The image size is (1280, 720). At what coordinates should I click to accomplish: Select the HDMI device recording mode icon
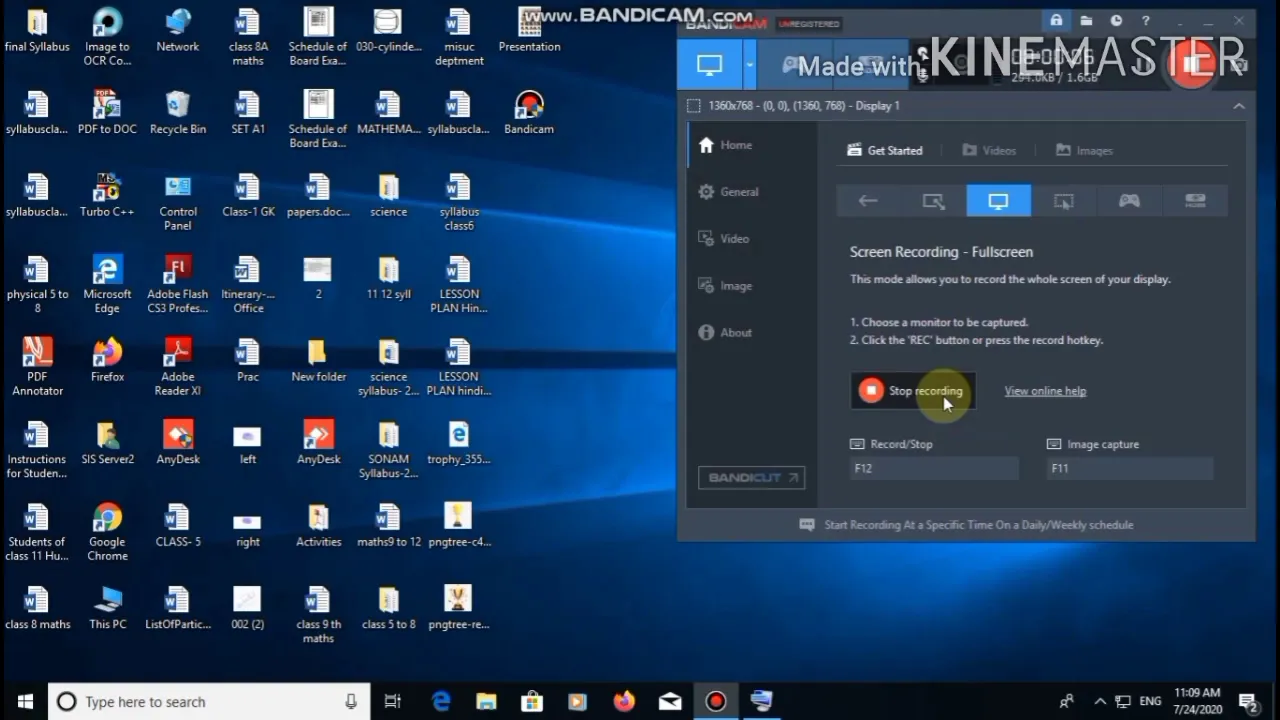tap(1195, 201)
